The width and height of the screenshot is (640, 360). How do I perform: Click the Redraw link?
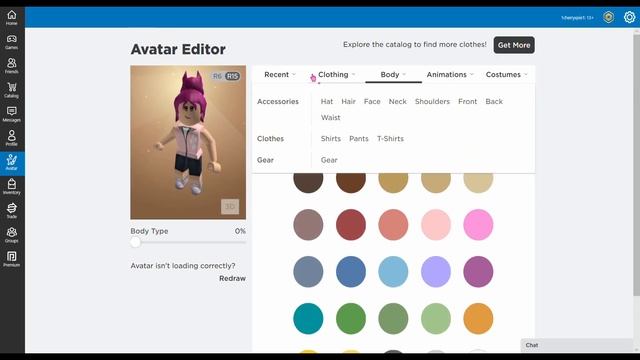[x=232, y=278]
